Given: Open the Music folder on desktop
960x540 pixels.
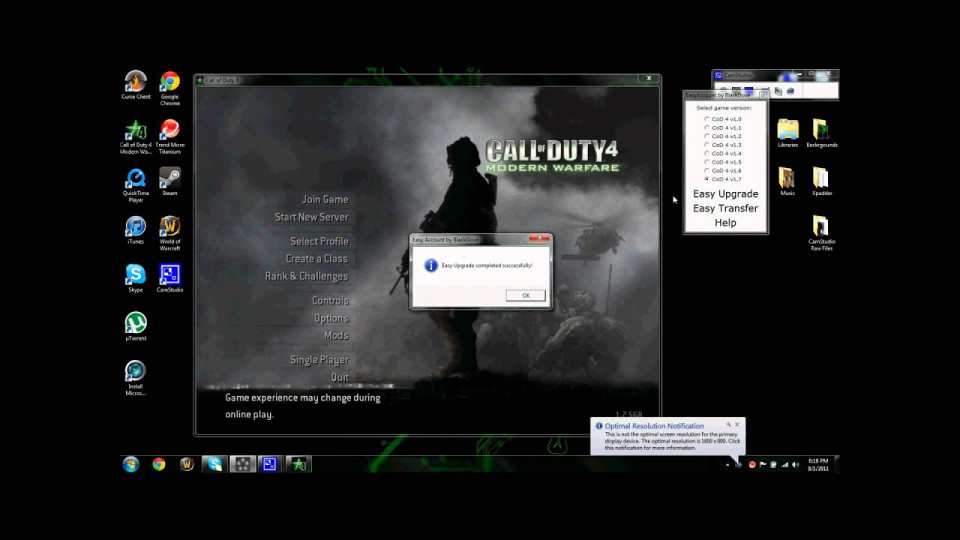Looking at the screenshot, I should [787, 181].
